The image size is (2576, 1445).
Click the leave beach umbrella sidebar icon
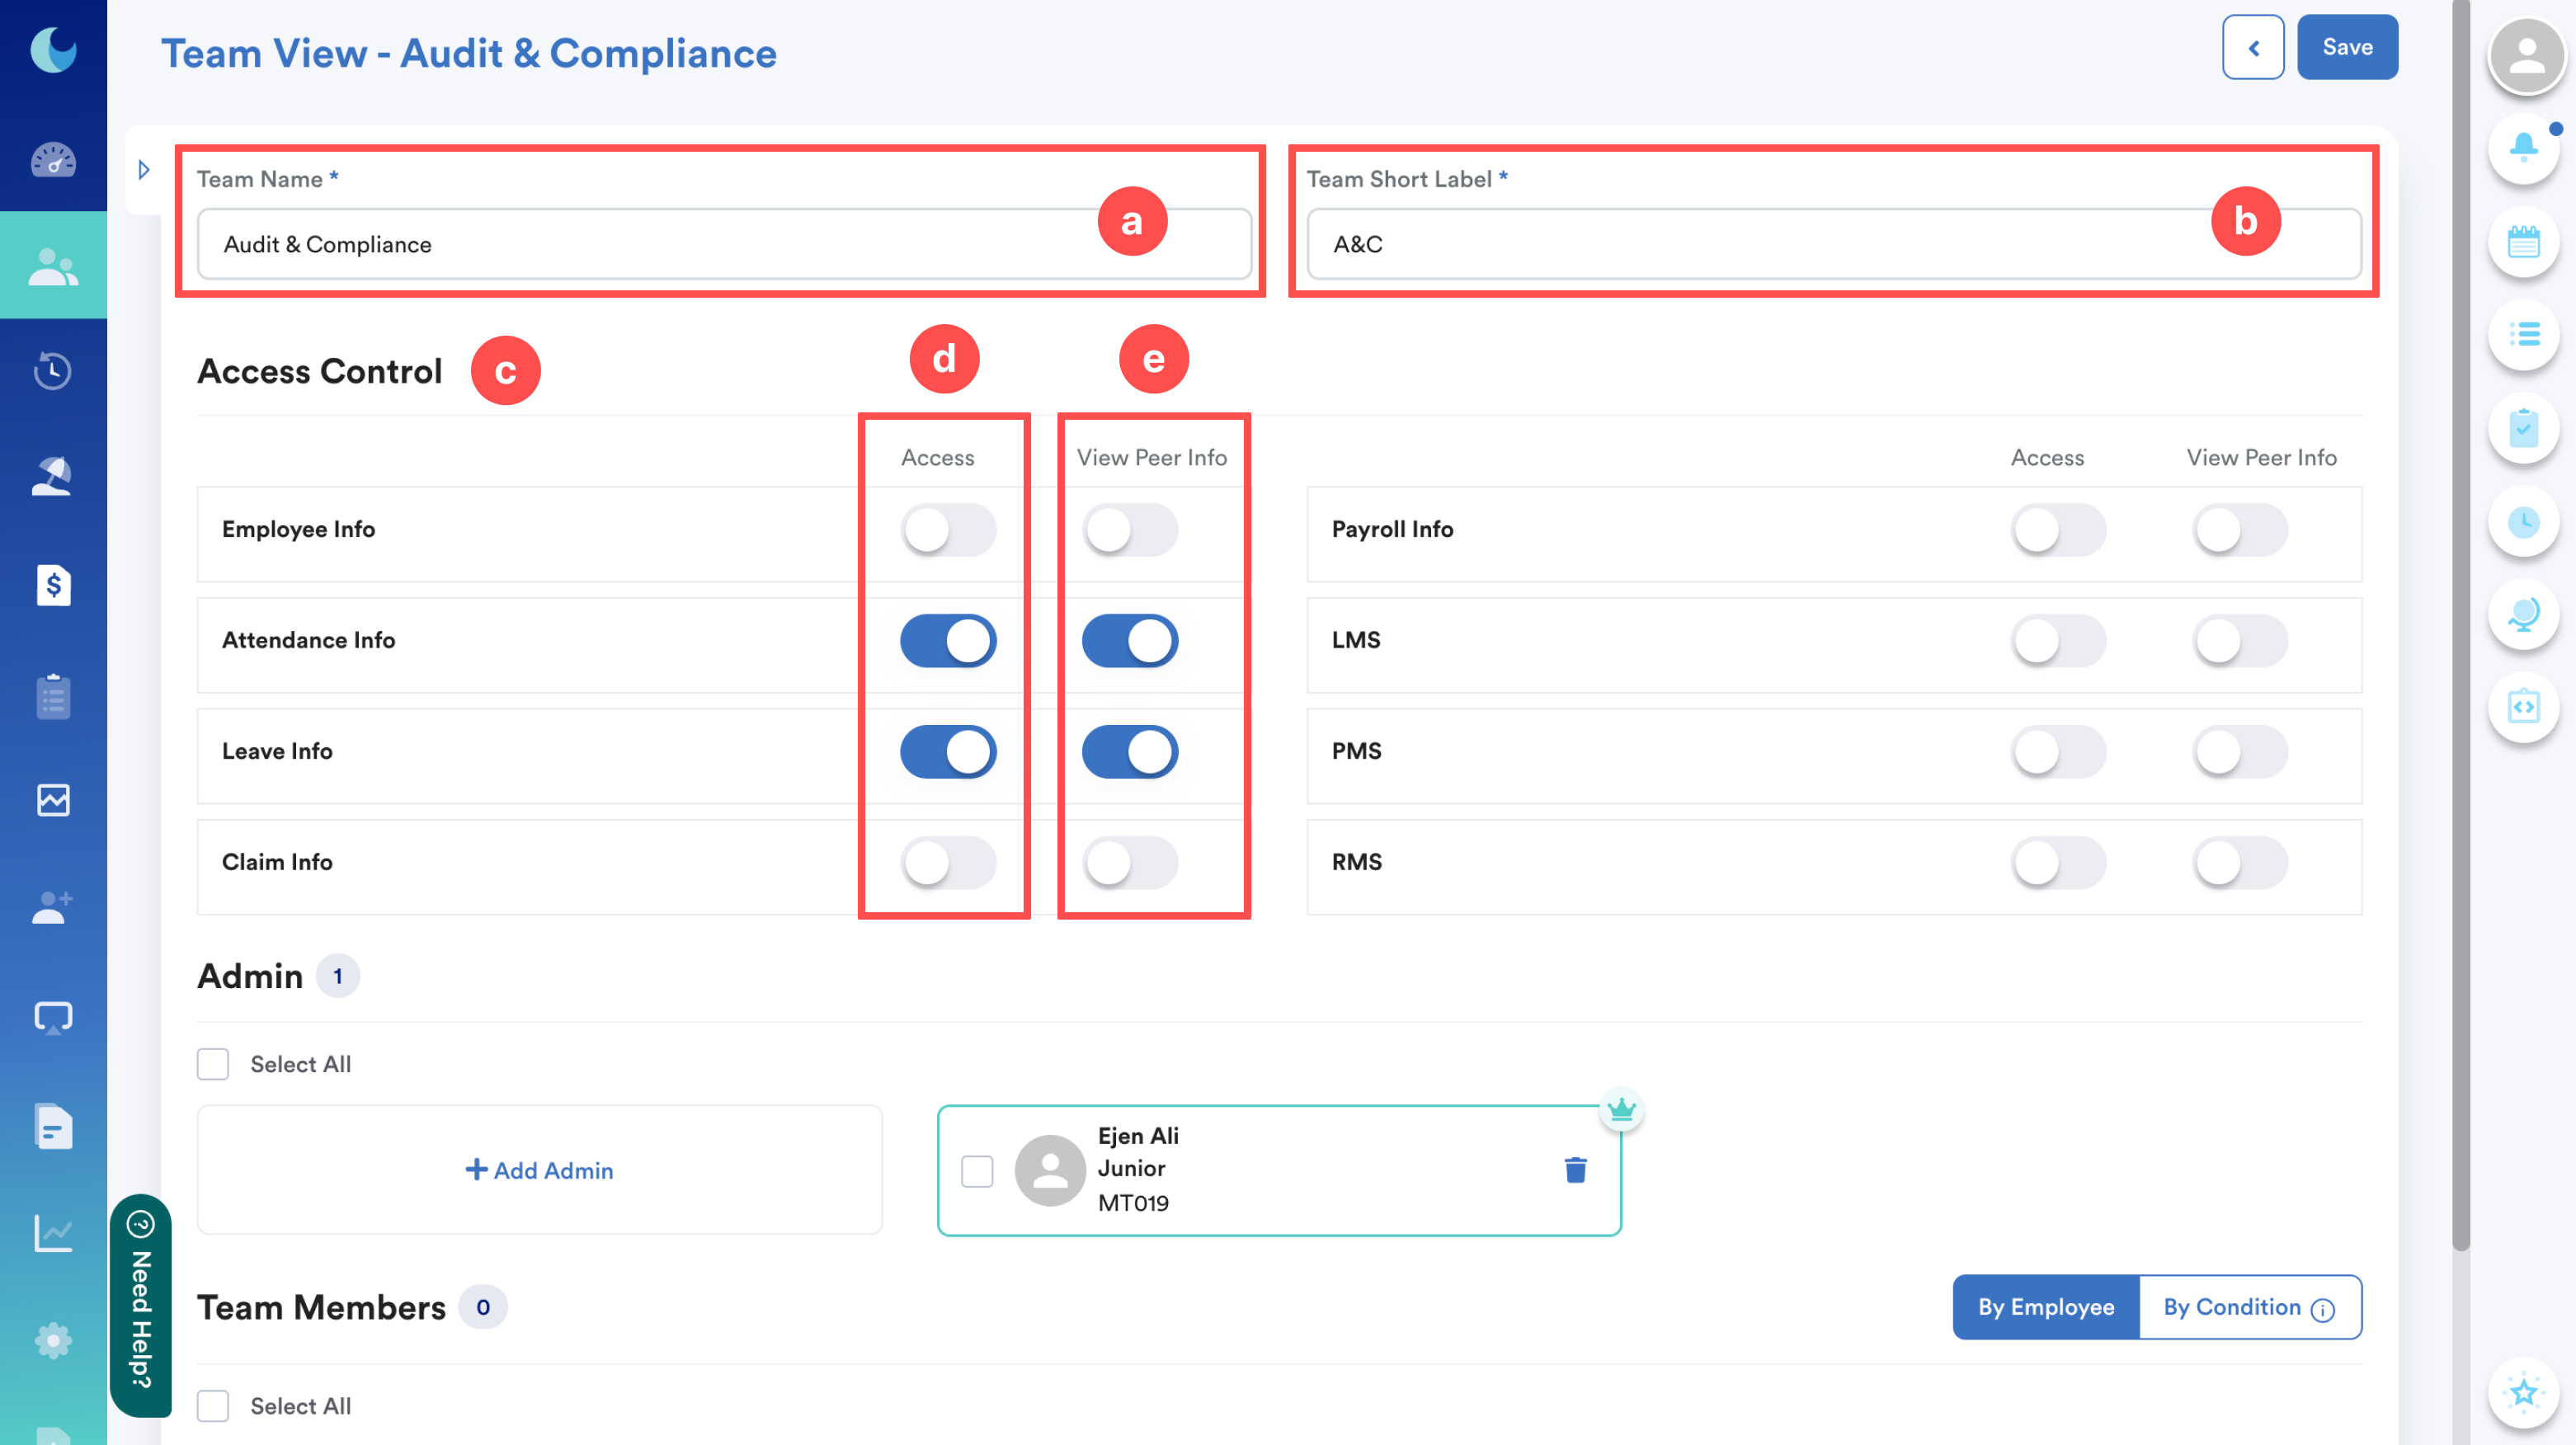53,477
